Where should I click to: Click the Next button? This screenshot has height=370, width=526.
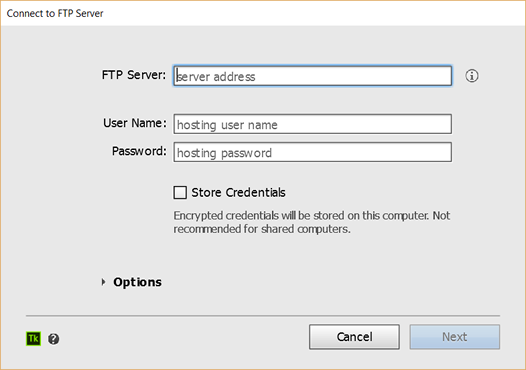[455, 337]
